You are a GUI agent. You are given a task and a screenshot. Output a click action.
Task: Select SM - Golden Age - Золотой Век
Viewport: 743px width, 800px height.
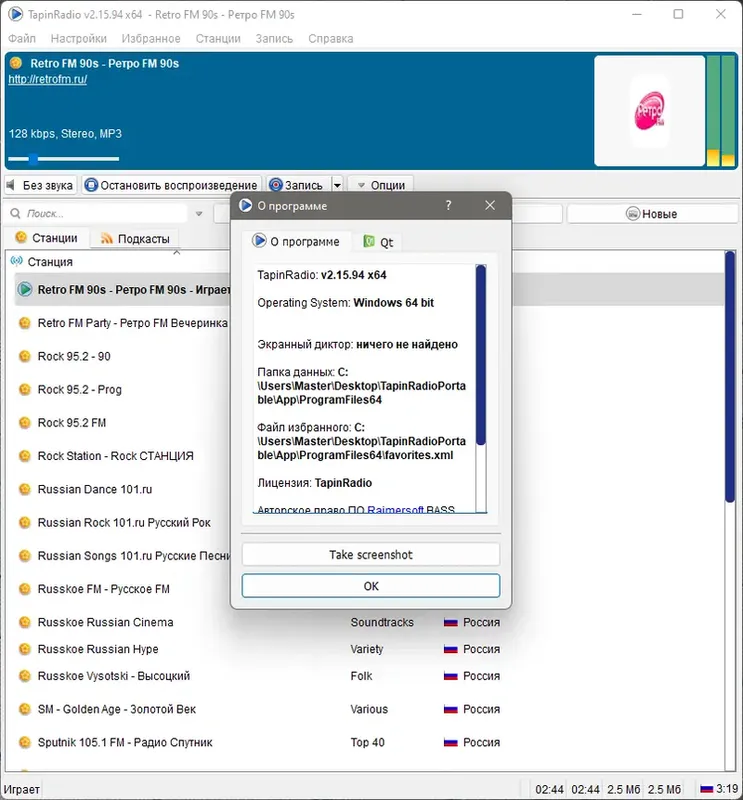pyautogui.click(x=117, y=709)
